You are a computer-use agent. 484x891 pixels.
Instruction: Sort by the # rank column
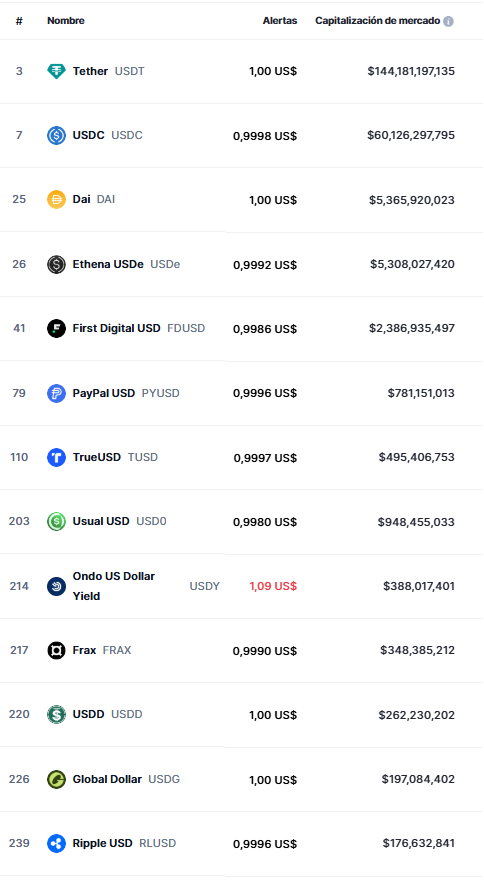tap(19, 21)
